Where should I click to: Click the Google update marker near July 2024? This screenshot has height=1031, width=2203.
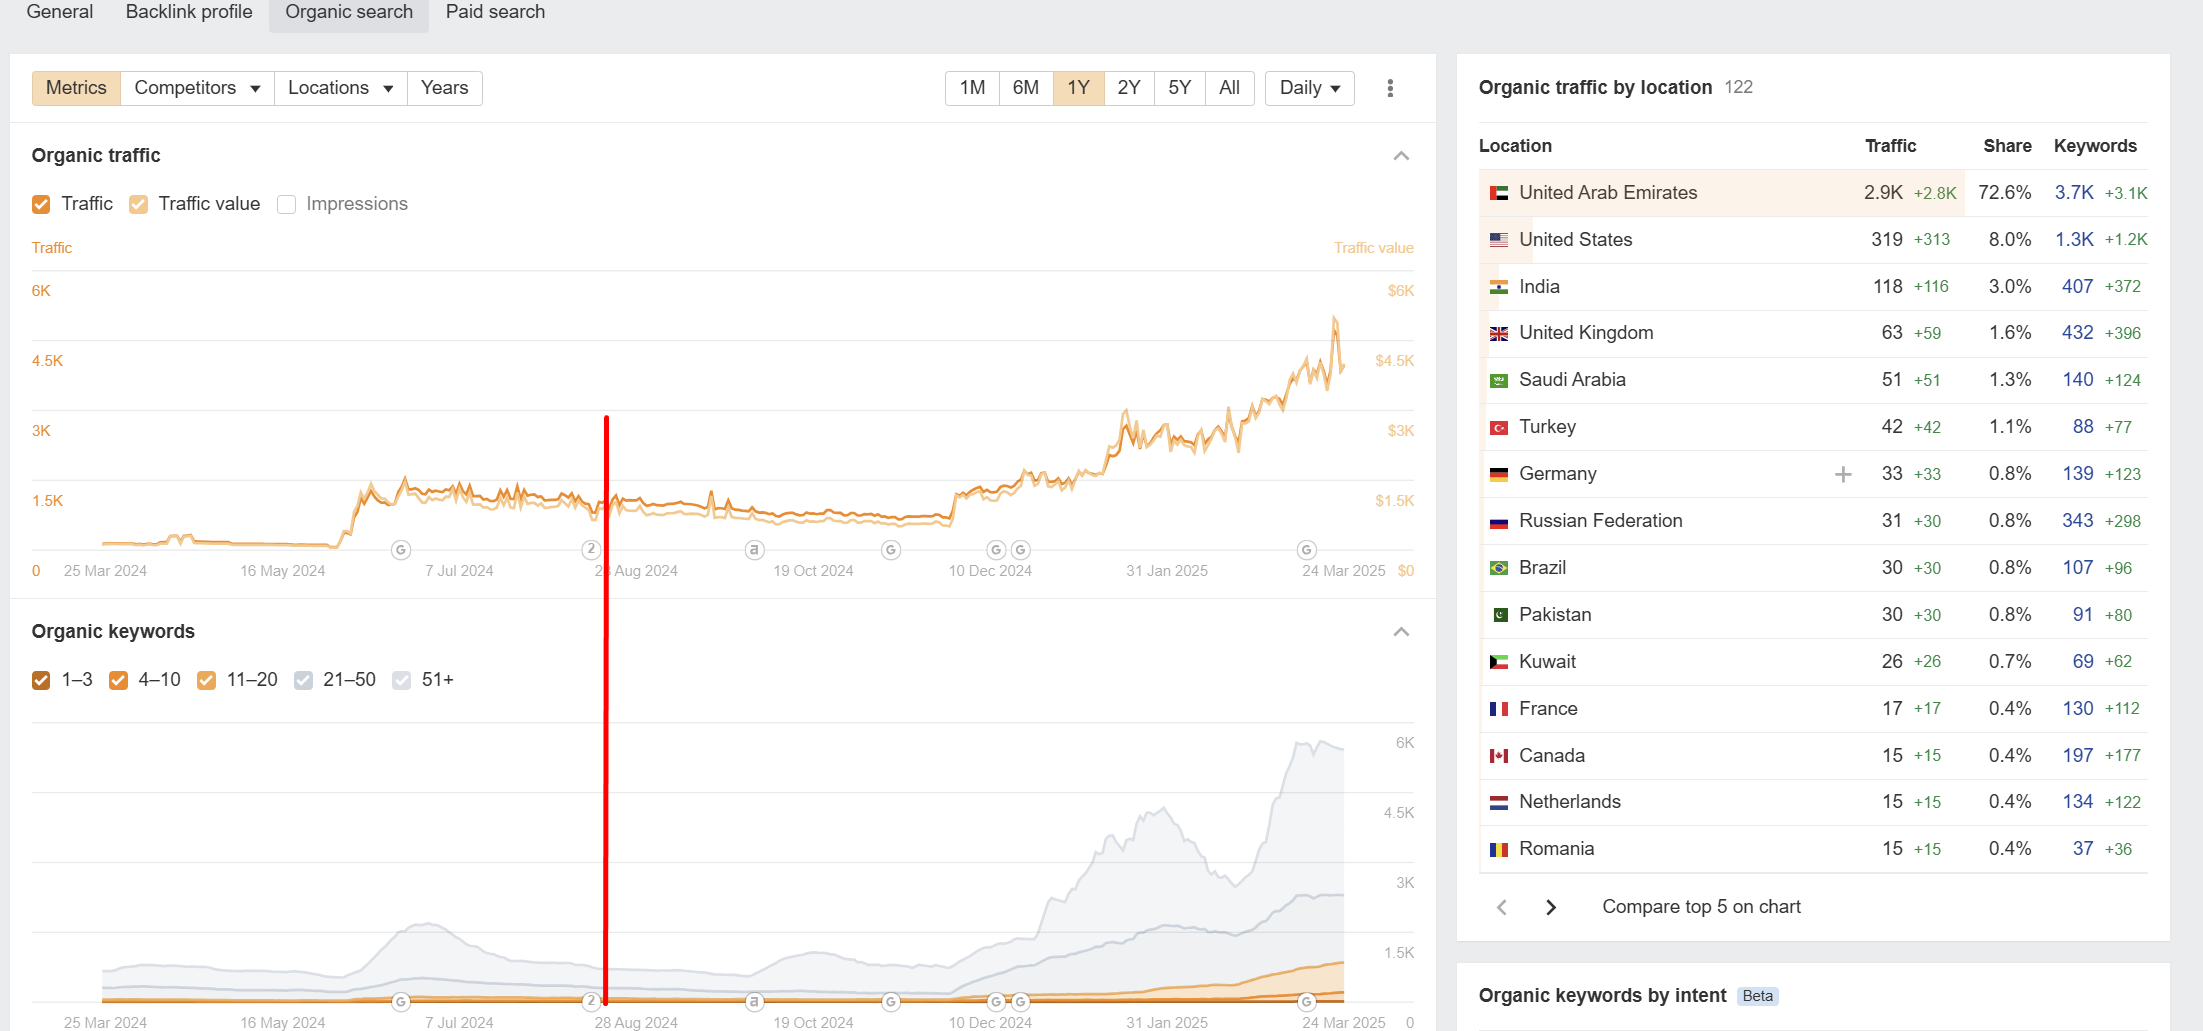click(401, 549)
